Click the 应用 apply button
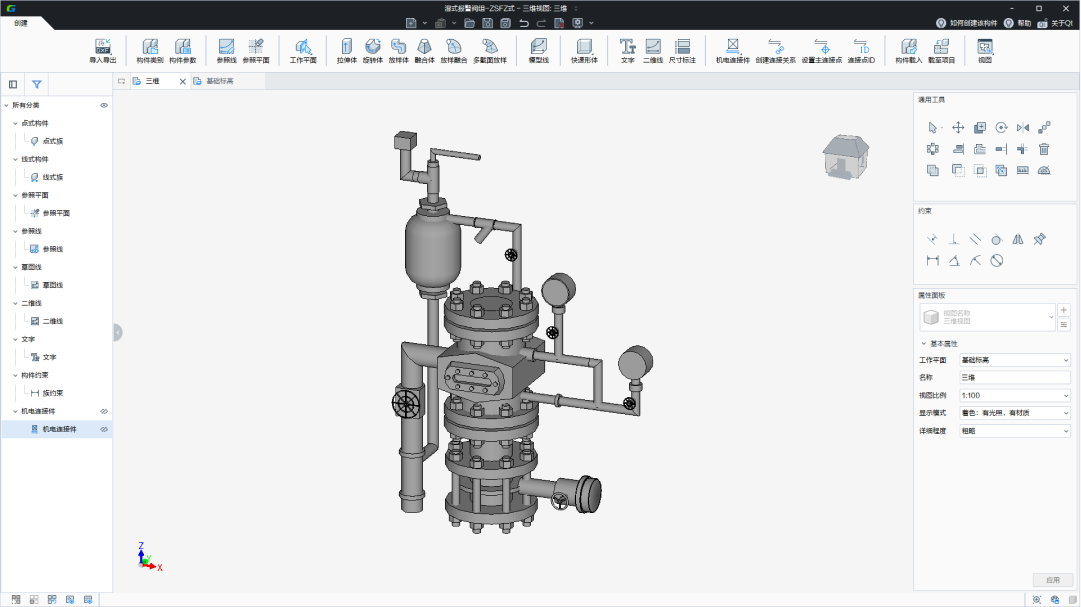 click(1052, 580)
